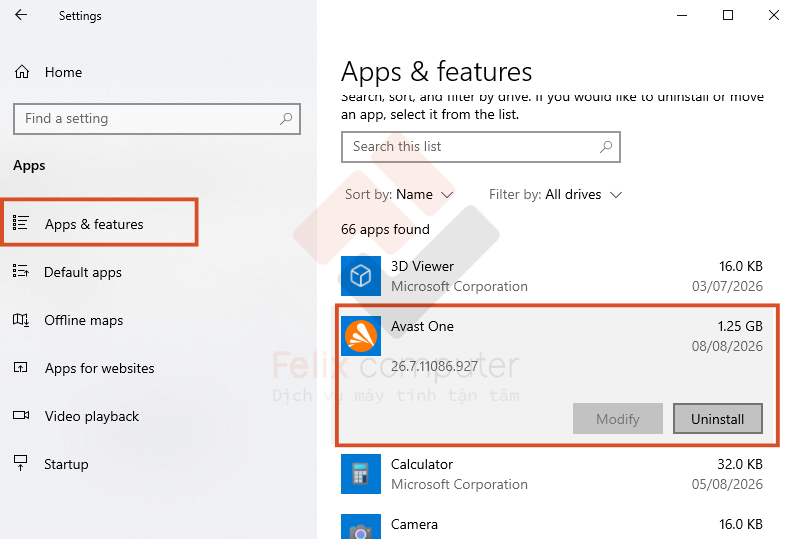
Task: Click the 66 apps found text
Action: (x=385, y=229)
